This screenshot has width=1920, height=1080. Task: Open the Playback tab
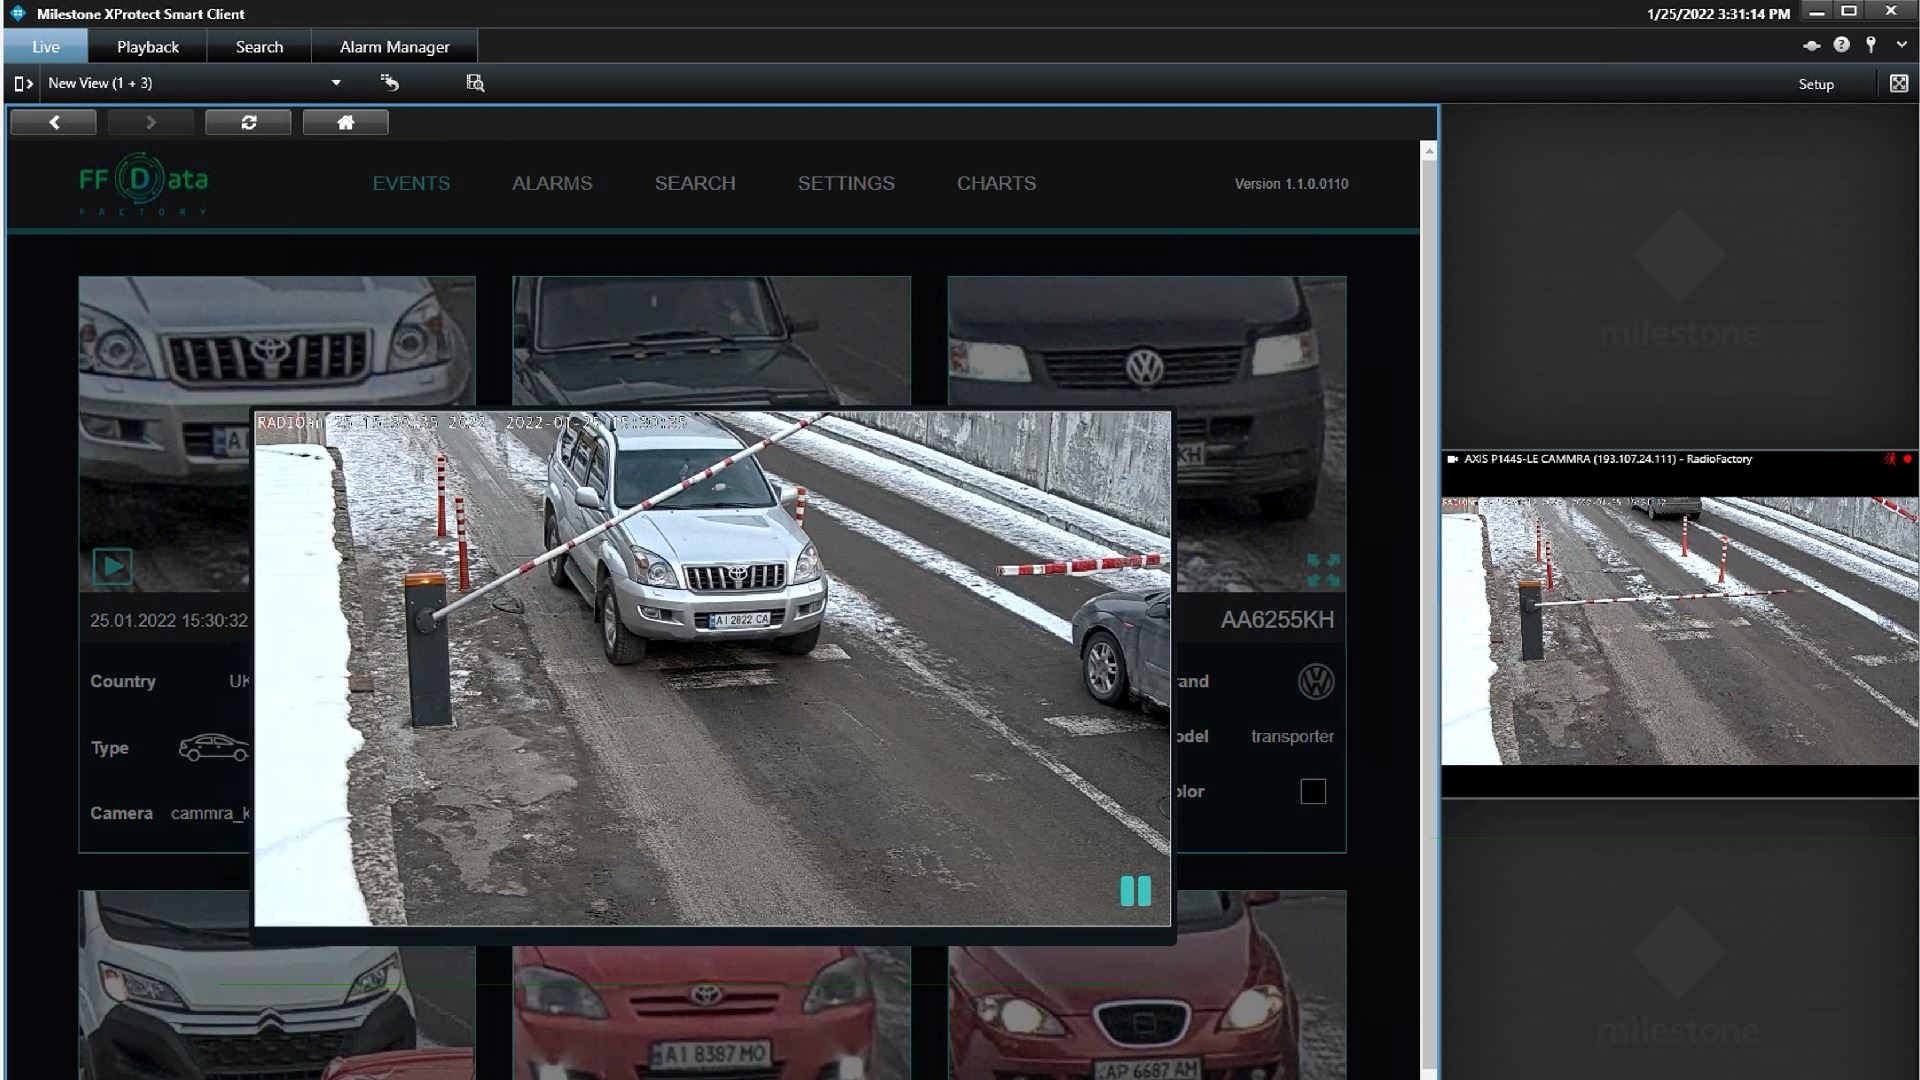click(148, 46)
